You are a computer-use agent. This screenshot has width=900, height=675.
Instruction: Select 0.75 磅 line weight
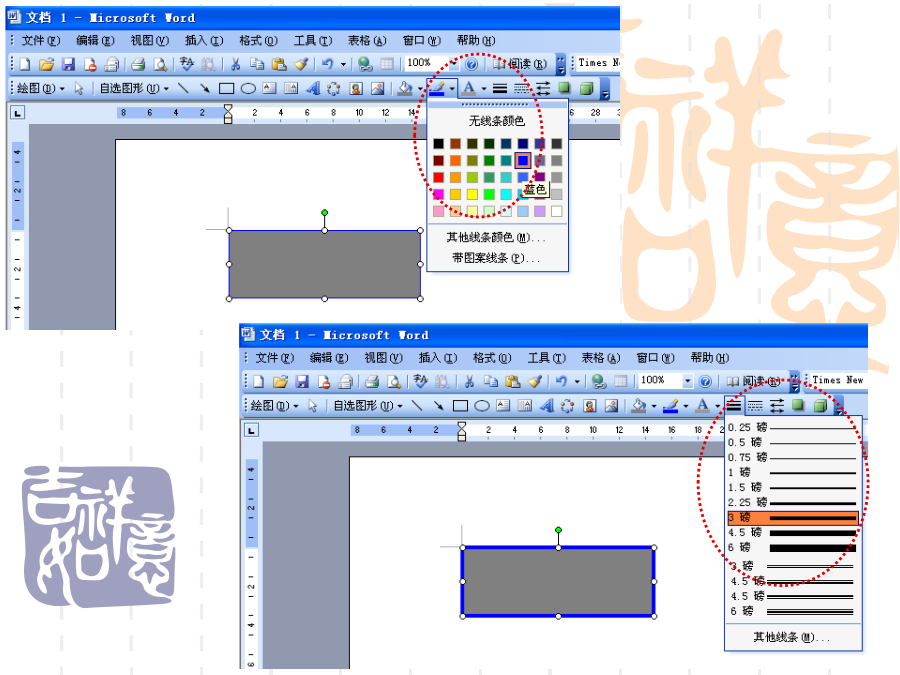[x=793, y=457]
